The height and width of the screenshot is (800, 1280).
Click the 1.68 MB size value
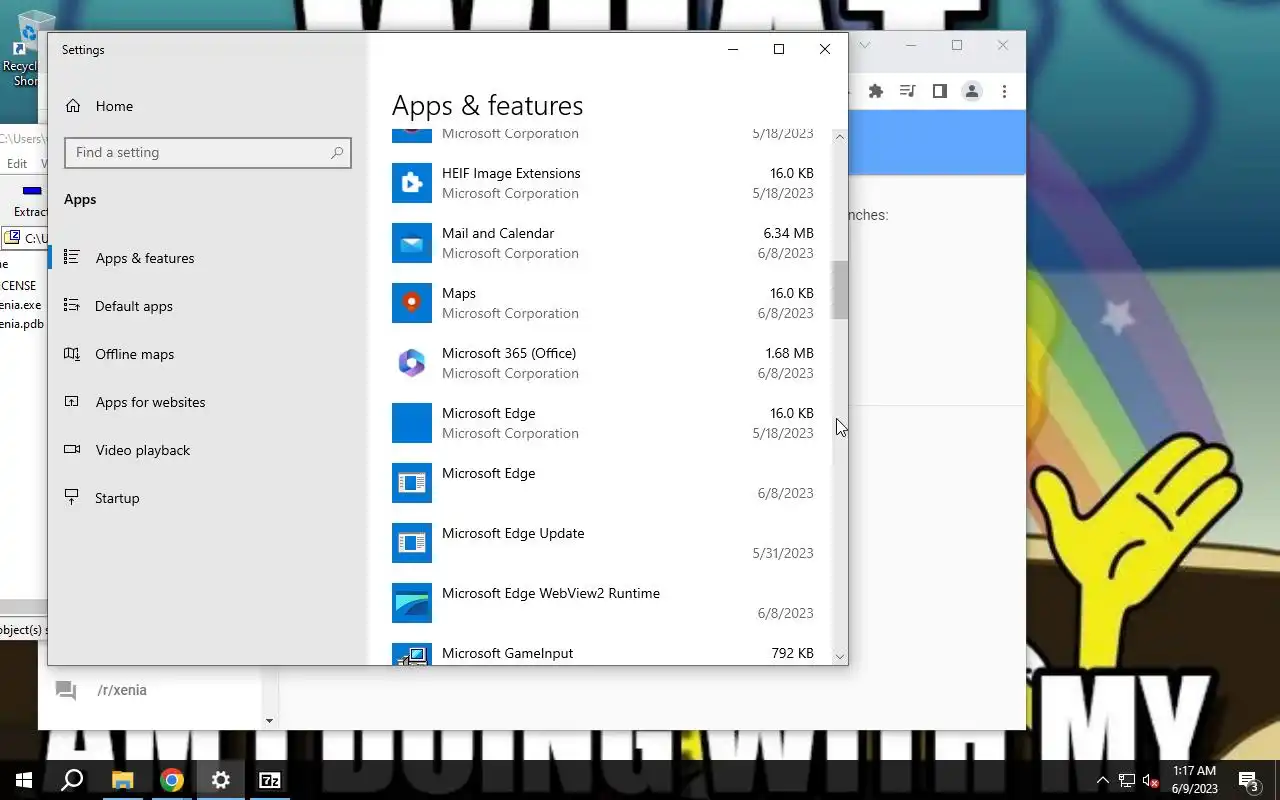pos(789,353)
